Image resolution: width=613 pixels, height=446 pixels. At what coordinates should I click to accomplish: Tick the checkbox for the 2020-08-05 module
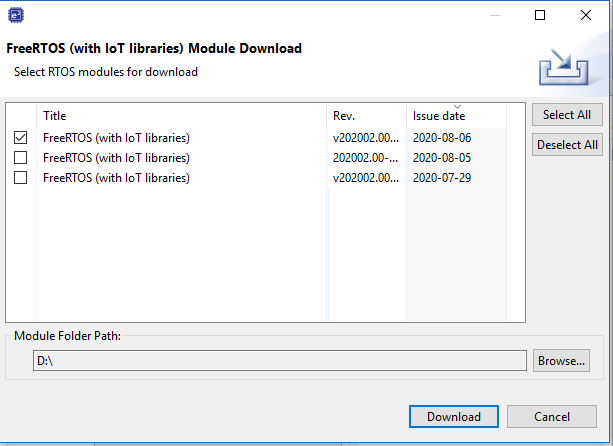[x=21, y=158]
